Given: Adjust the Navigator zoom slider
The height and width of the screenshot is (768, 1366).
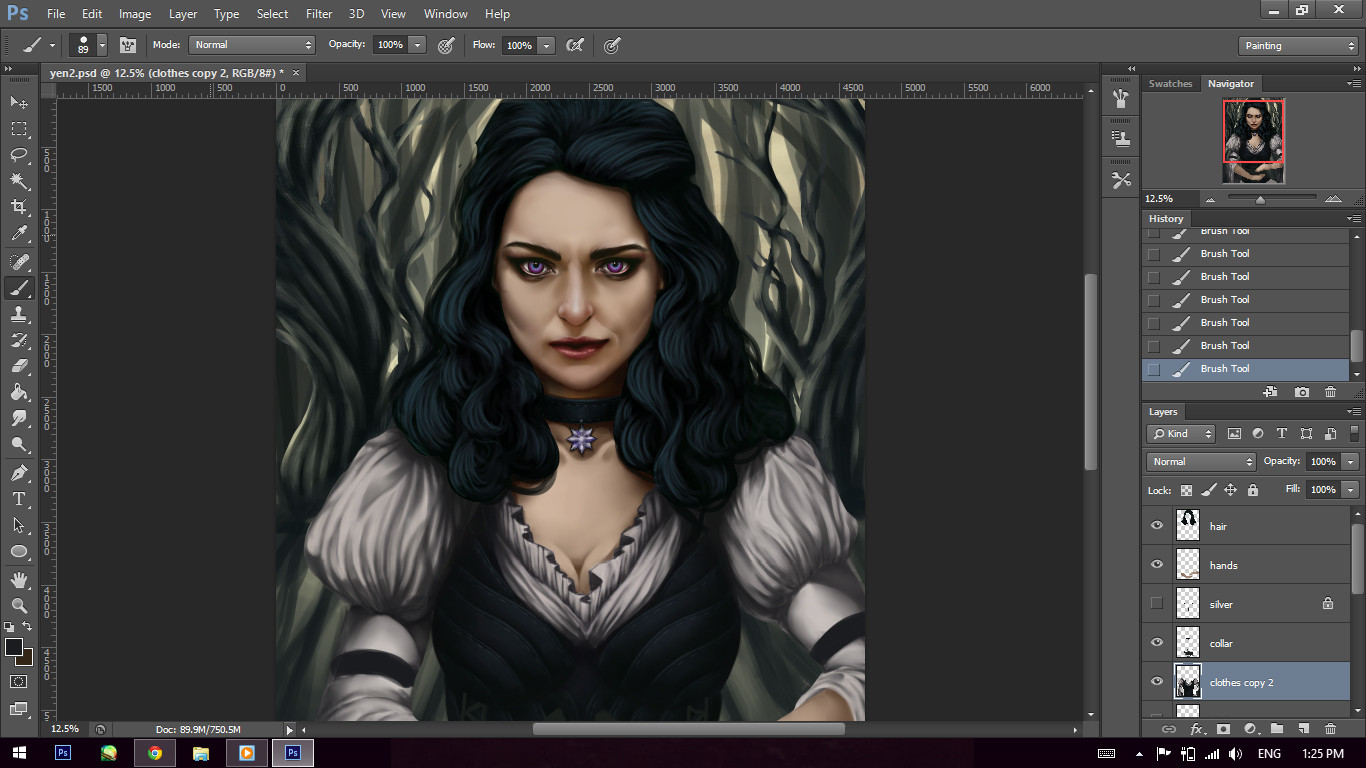Looking at the screenshot, I should coord(1260,199).
